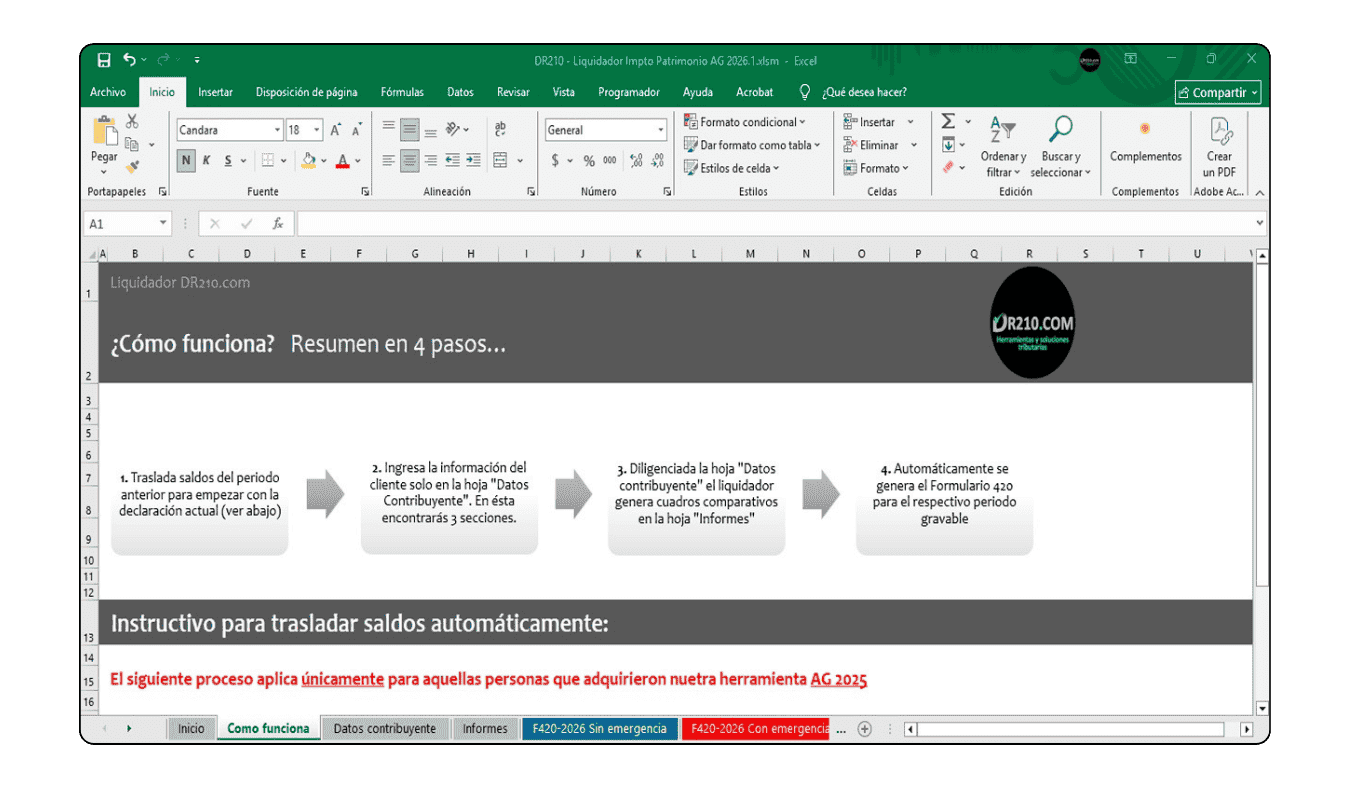Click the Autosuma Σ icon
Viewport: 1350px width, 788px height.
[949, 120]
